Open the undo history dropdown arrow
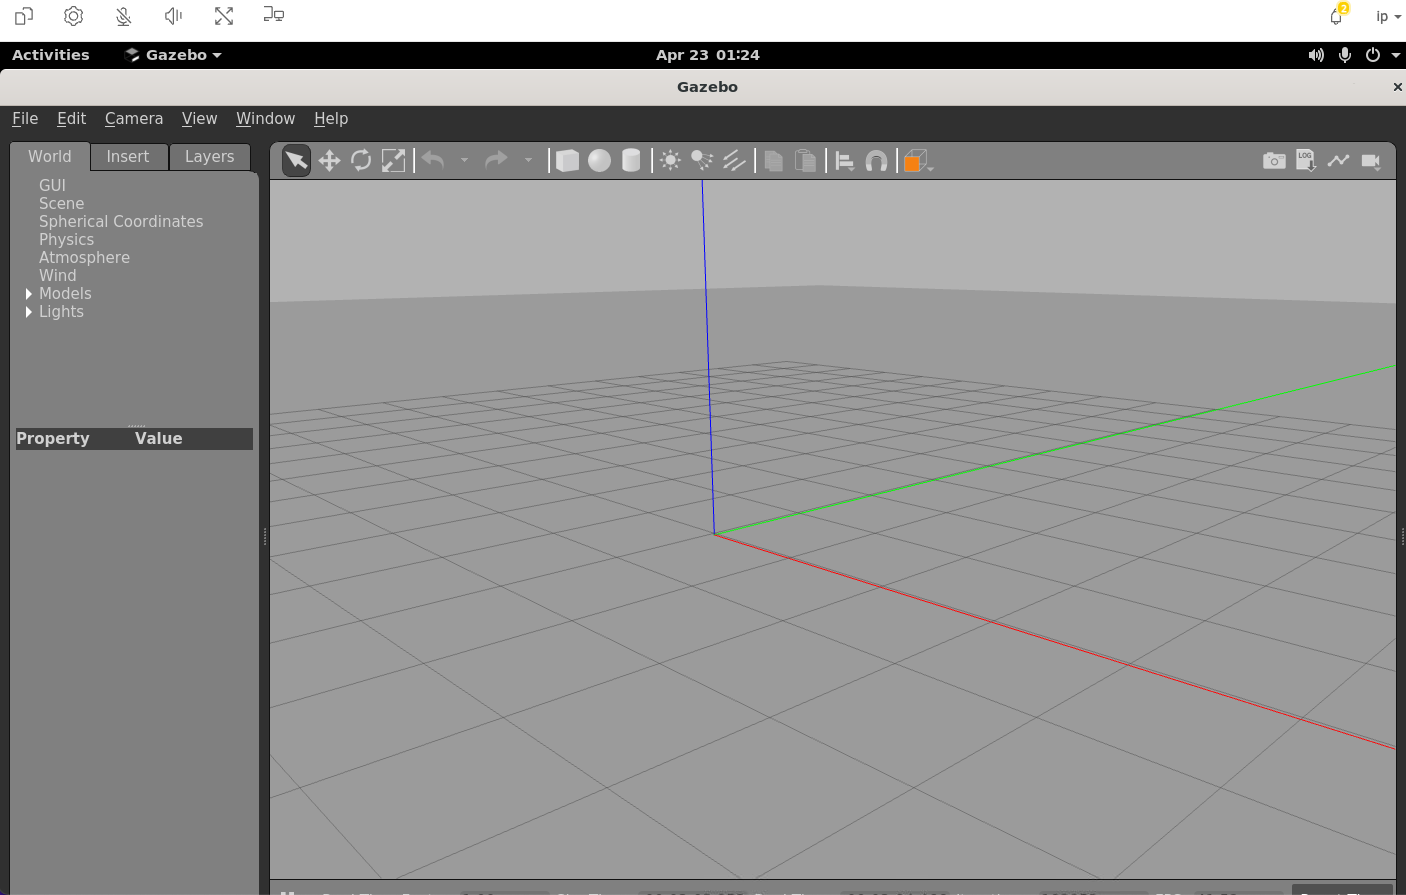Image resolution: width=1406 pixels, height=895 pixels. [464, 160]
